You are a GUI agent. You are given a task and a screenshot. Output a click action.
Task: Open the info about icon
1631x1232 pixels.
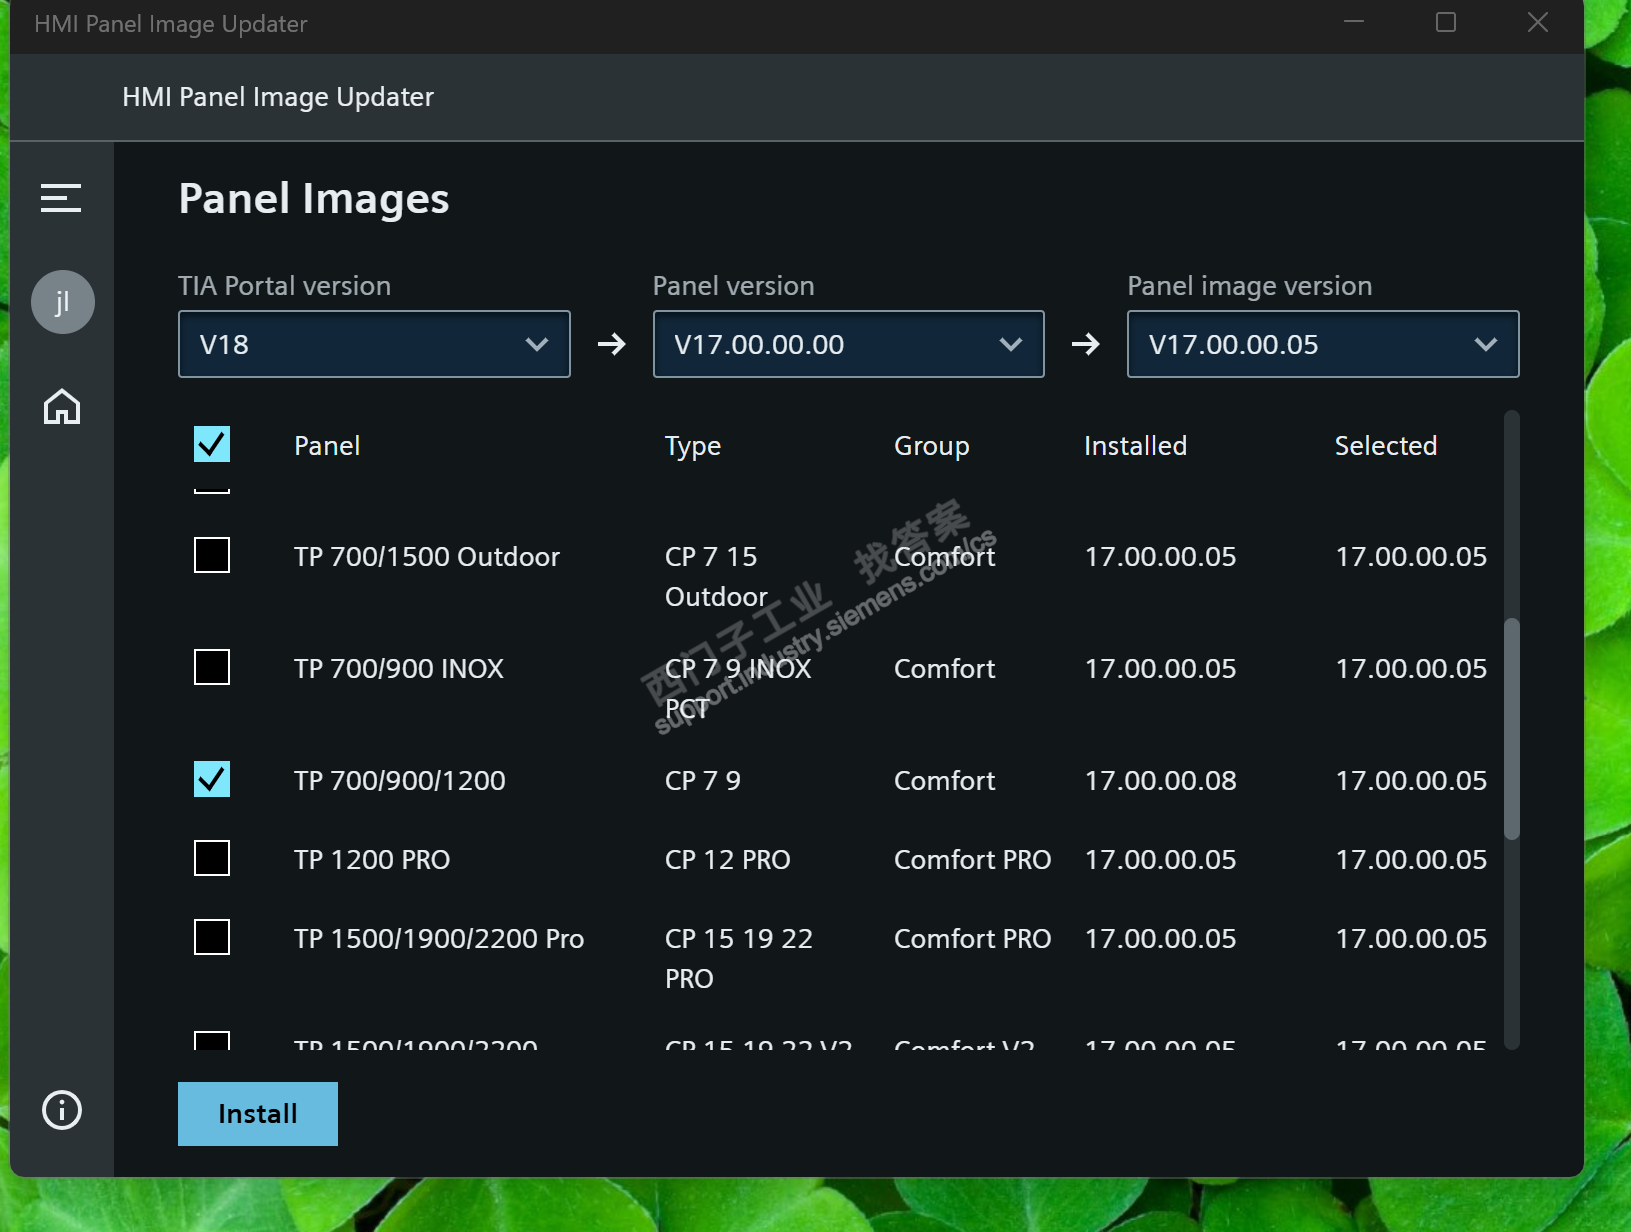click(x=62, y=1110)
